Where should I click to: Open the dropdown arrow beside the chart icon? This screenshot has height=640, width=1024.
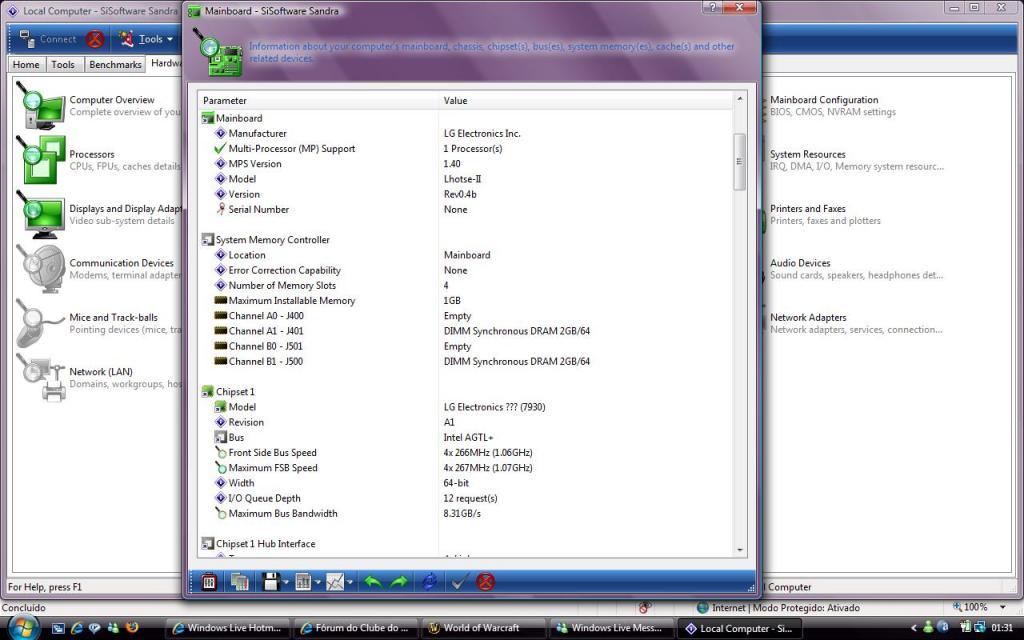[350, 582]
